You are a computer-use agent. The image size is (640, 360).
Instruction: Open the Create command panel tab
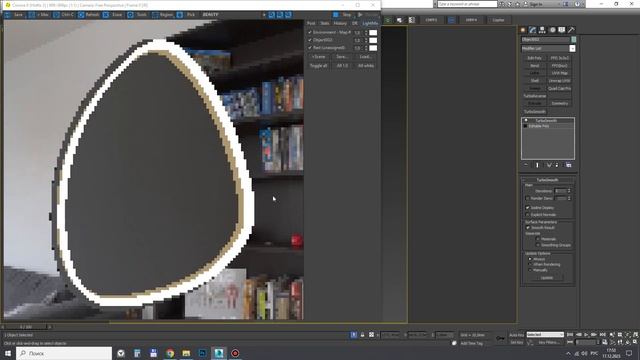(x=523, y=30)
